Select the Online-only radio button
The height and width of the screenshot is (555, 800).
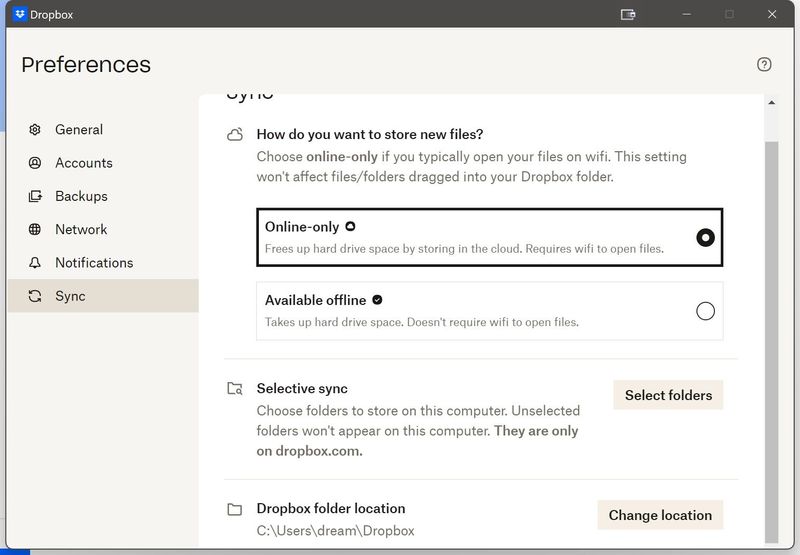[x=705, y=238]
